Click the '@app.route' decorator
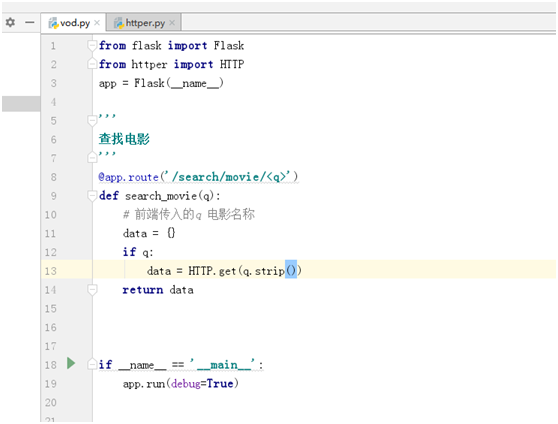This screenshot has width=558, height=424. 128,177
